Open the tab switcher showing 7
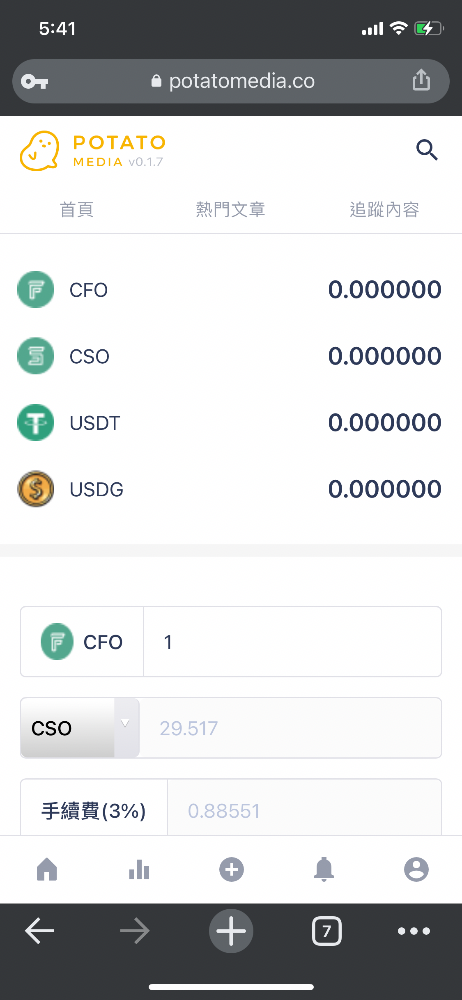Screen dimensions: 462x1000 (x=327, y=931)
